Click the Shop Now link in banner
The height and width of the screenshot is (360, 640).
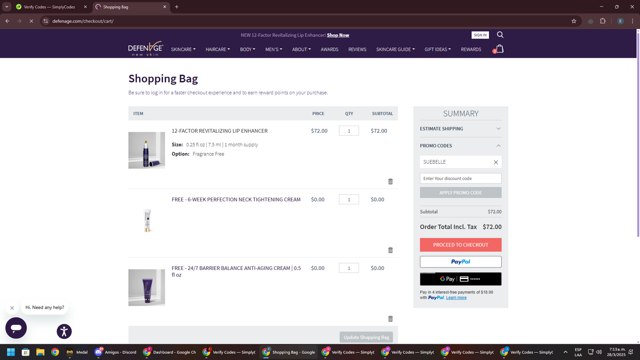pos(338,35)
